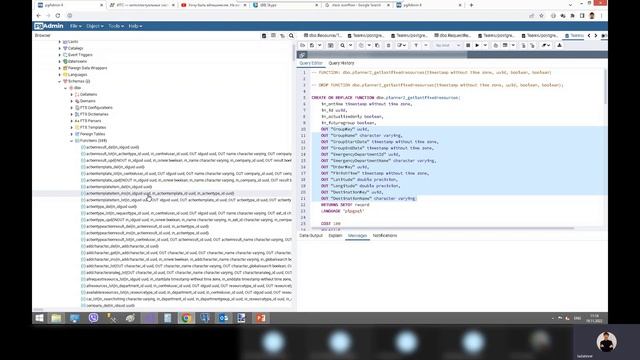640x360 pixels.
Task: Click the Filter funnel icon
Action: pyautogui.click(x=416, y=45)
